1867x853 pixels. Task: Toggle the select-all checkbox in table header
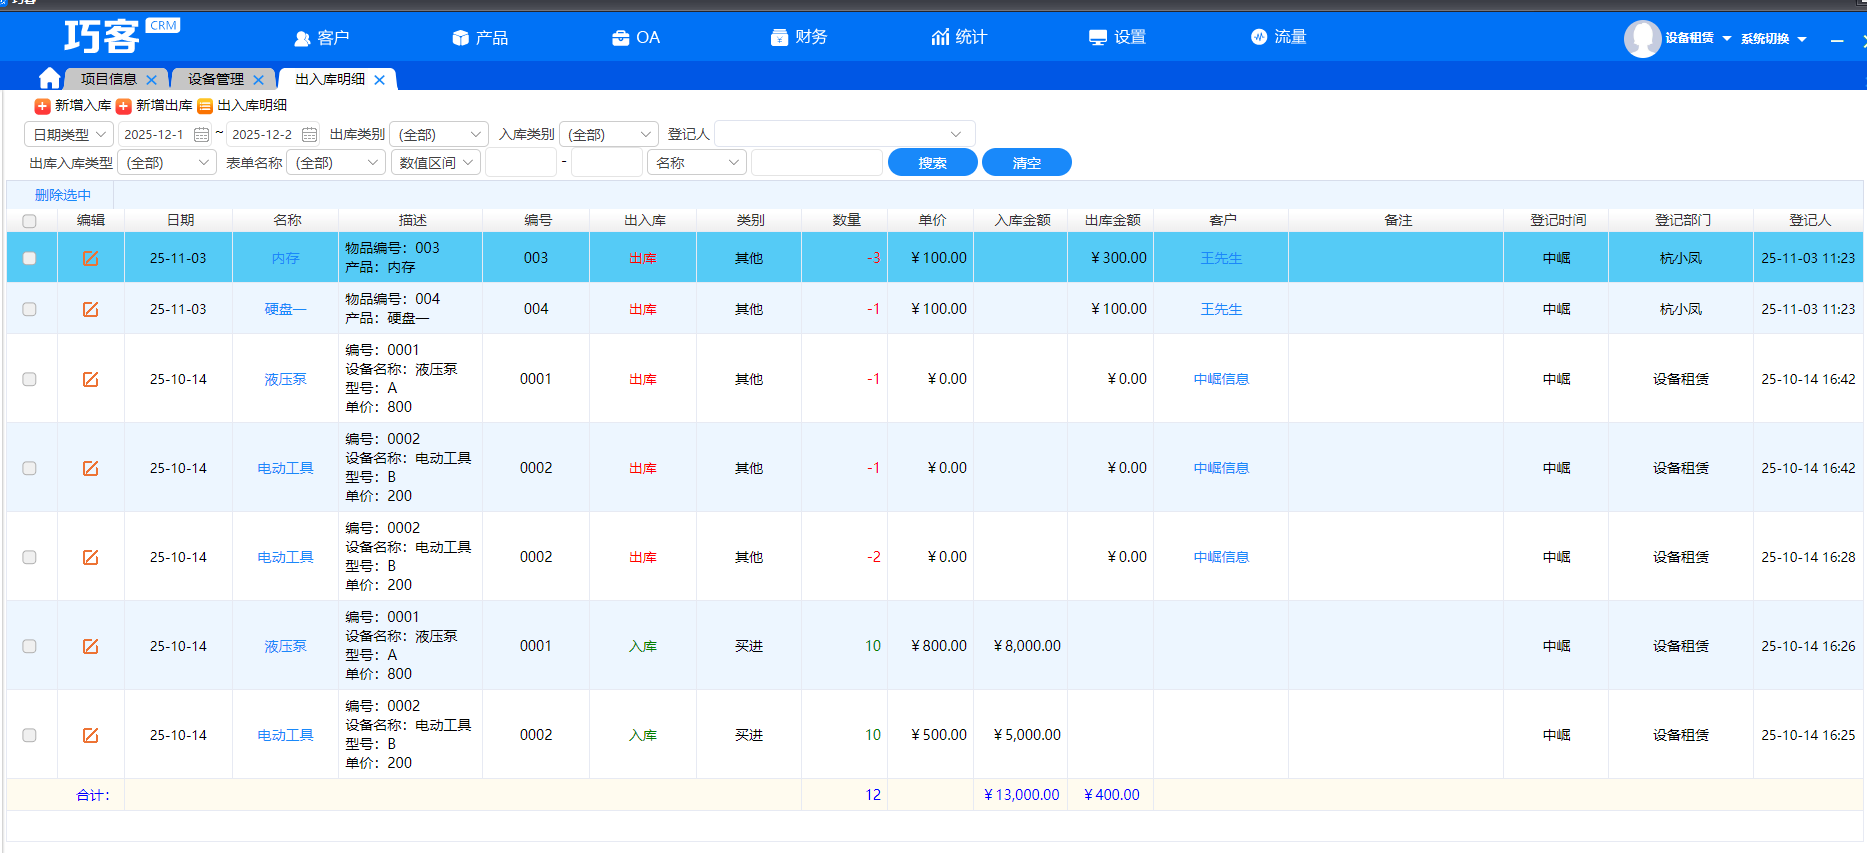29,221
